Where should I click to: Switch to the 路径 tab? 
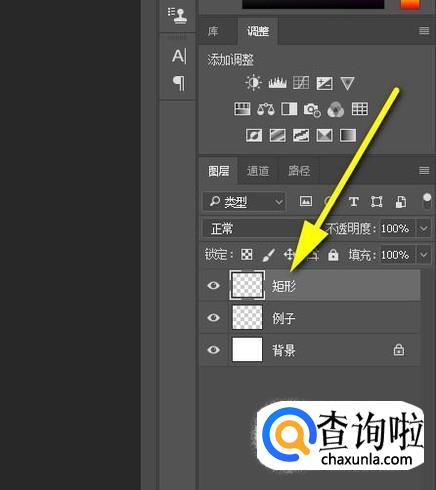(299, 171)
